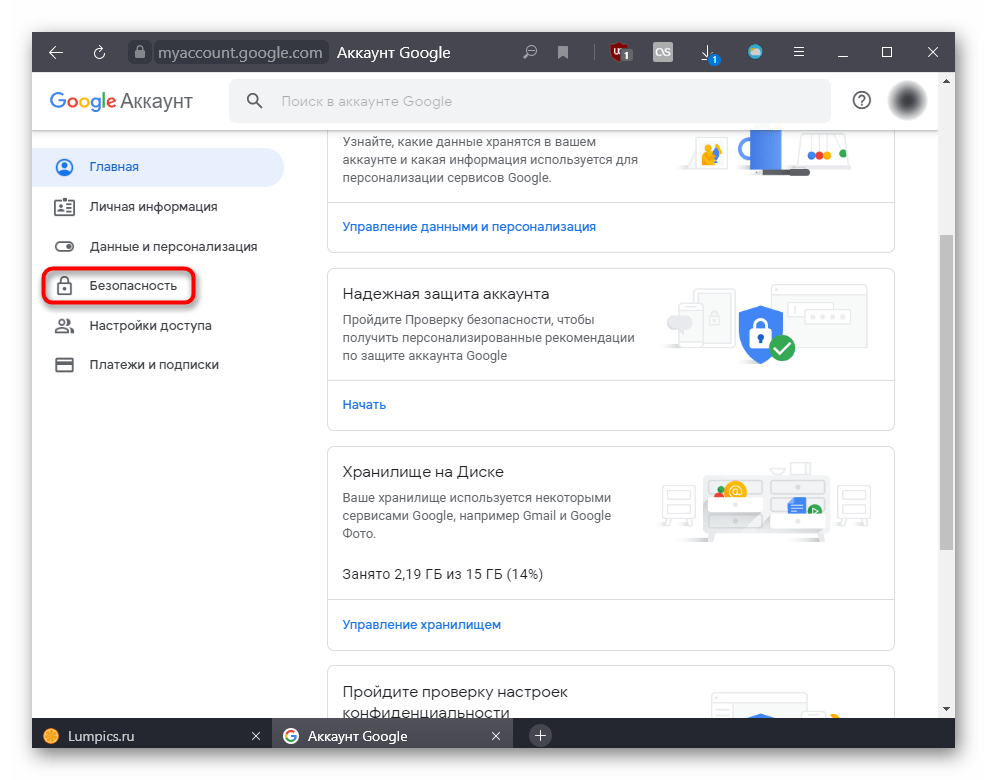Click the Last.fm extension icon
This screenshot has height=780, width=987.
pos(663,53)
